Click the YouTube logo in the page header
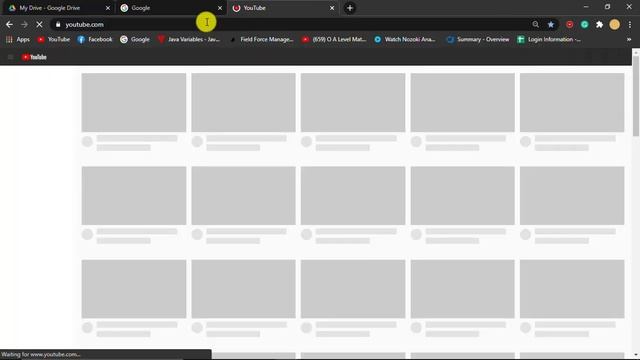 pos(34,57)
